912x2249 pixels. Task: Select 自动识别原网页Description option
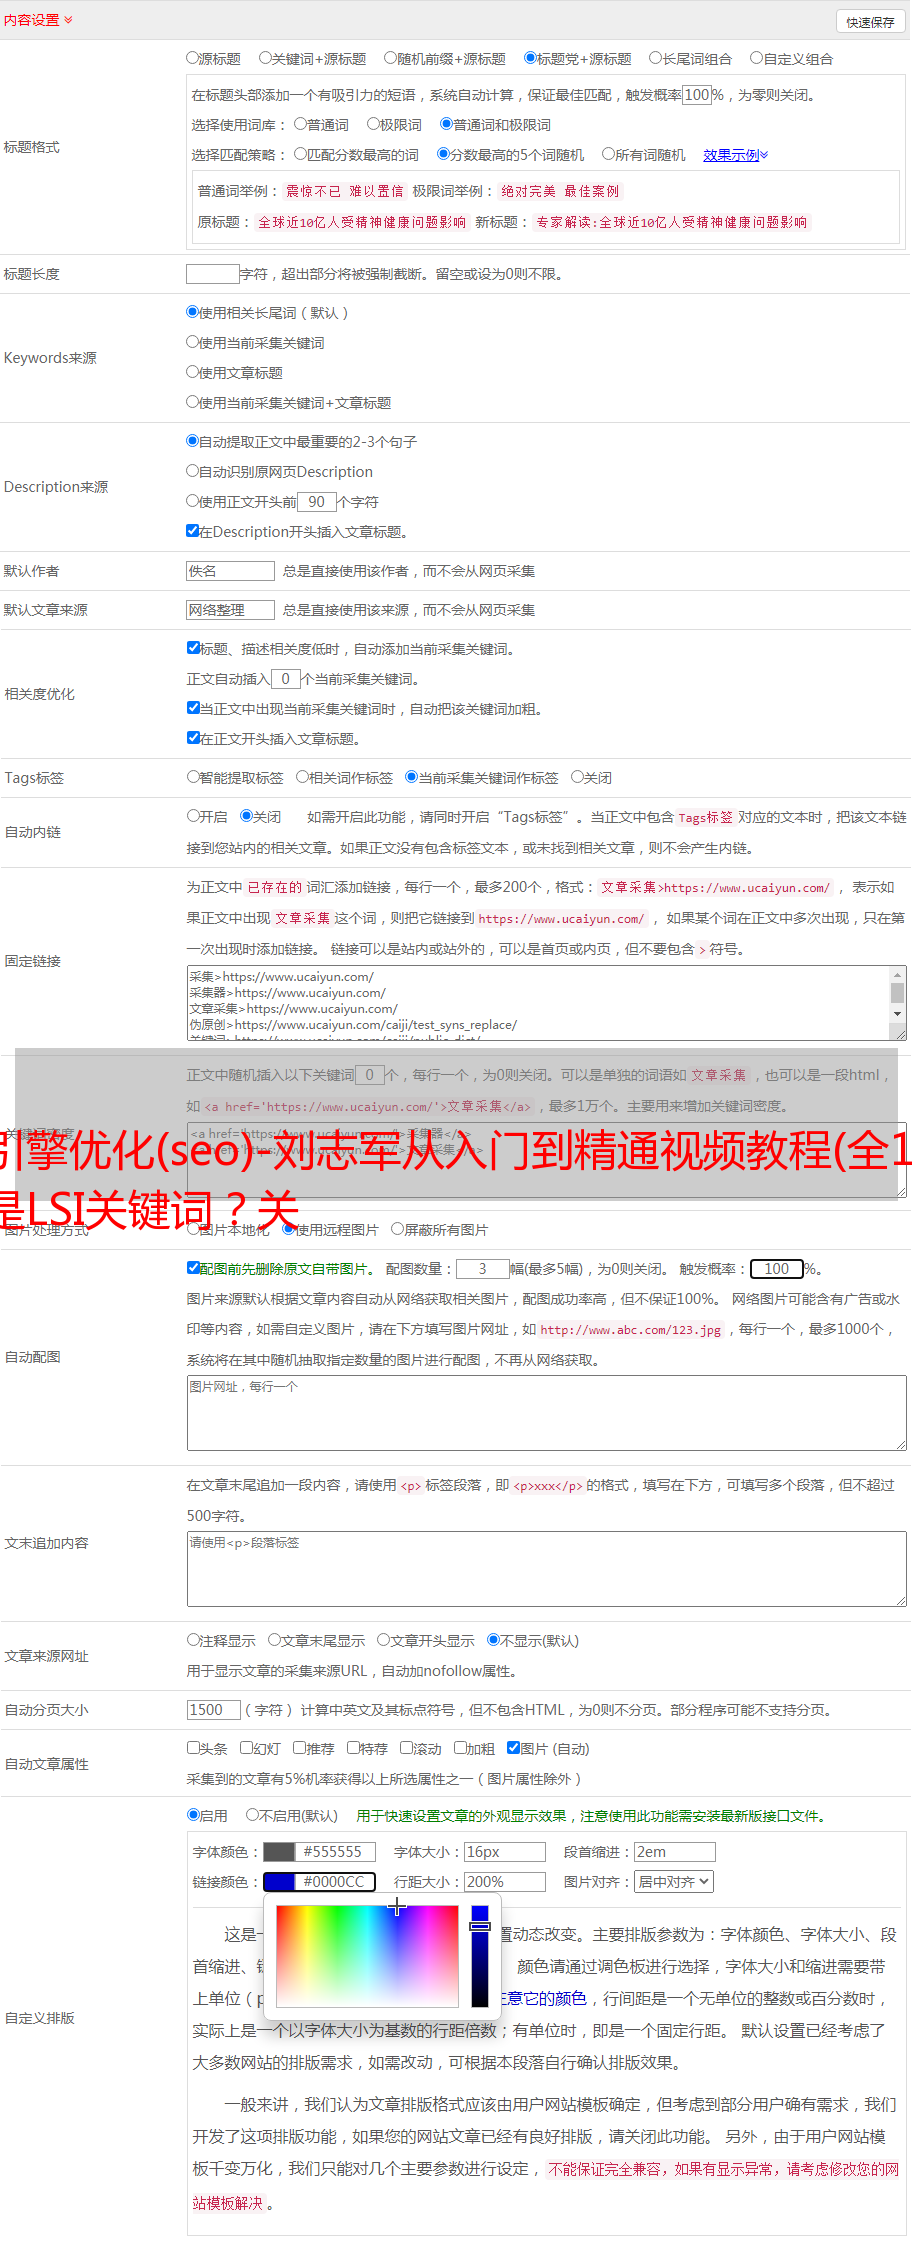tap(193, 471)
